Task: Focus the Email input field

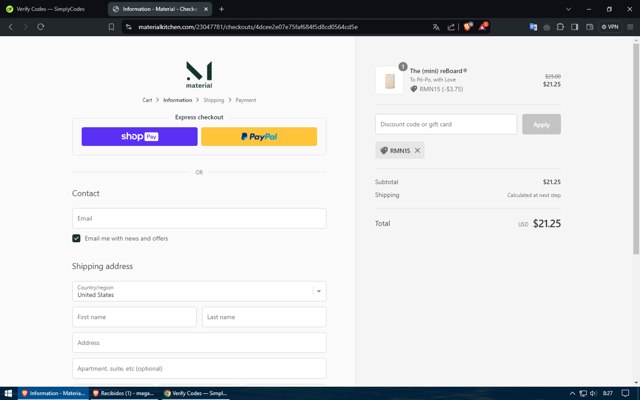Action: pos(199,218)
